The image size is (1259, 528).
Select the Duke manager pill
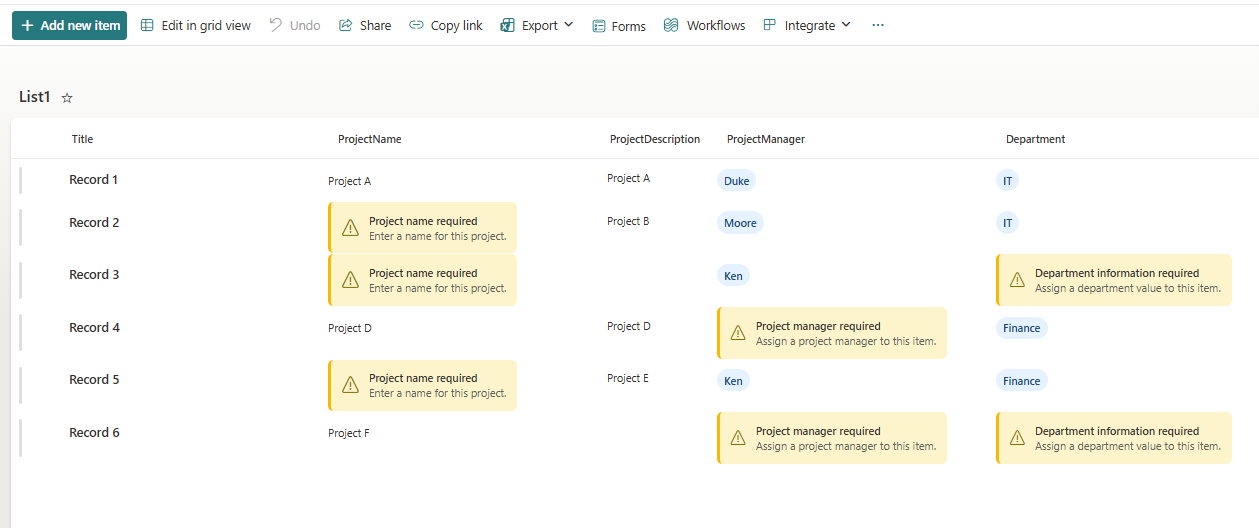(x=737, y=181)
